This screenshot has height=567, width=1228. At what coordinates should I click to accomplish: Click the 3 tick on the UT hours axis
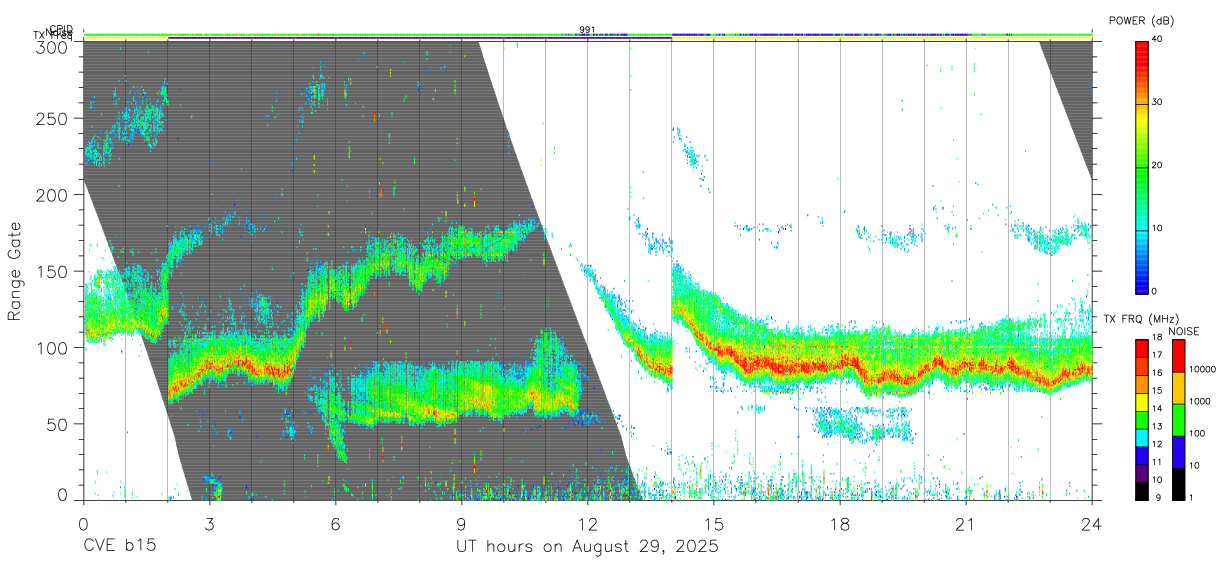(x=209, y=523)
